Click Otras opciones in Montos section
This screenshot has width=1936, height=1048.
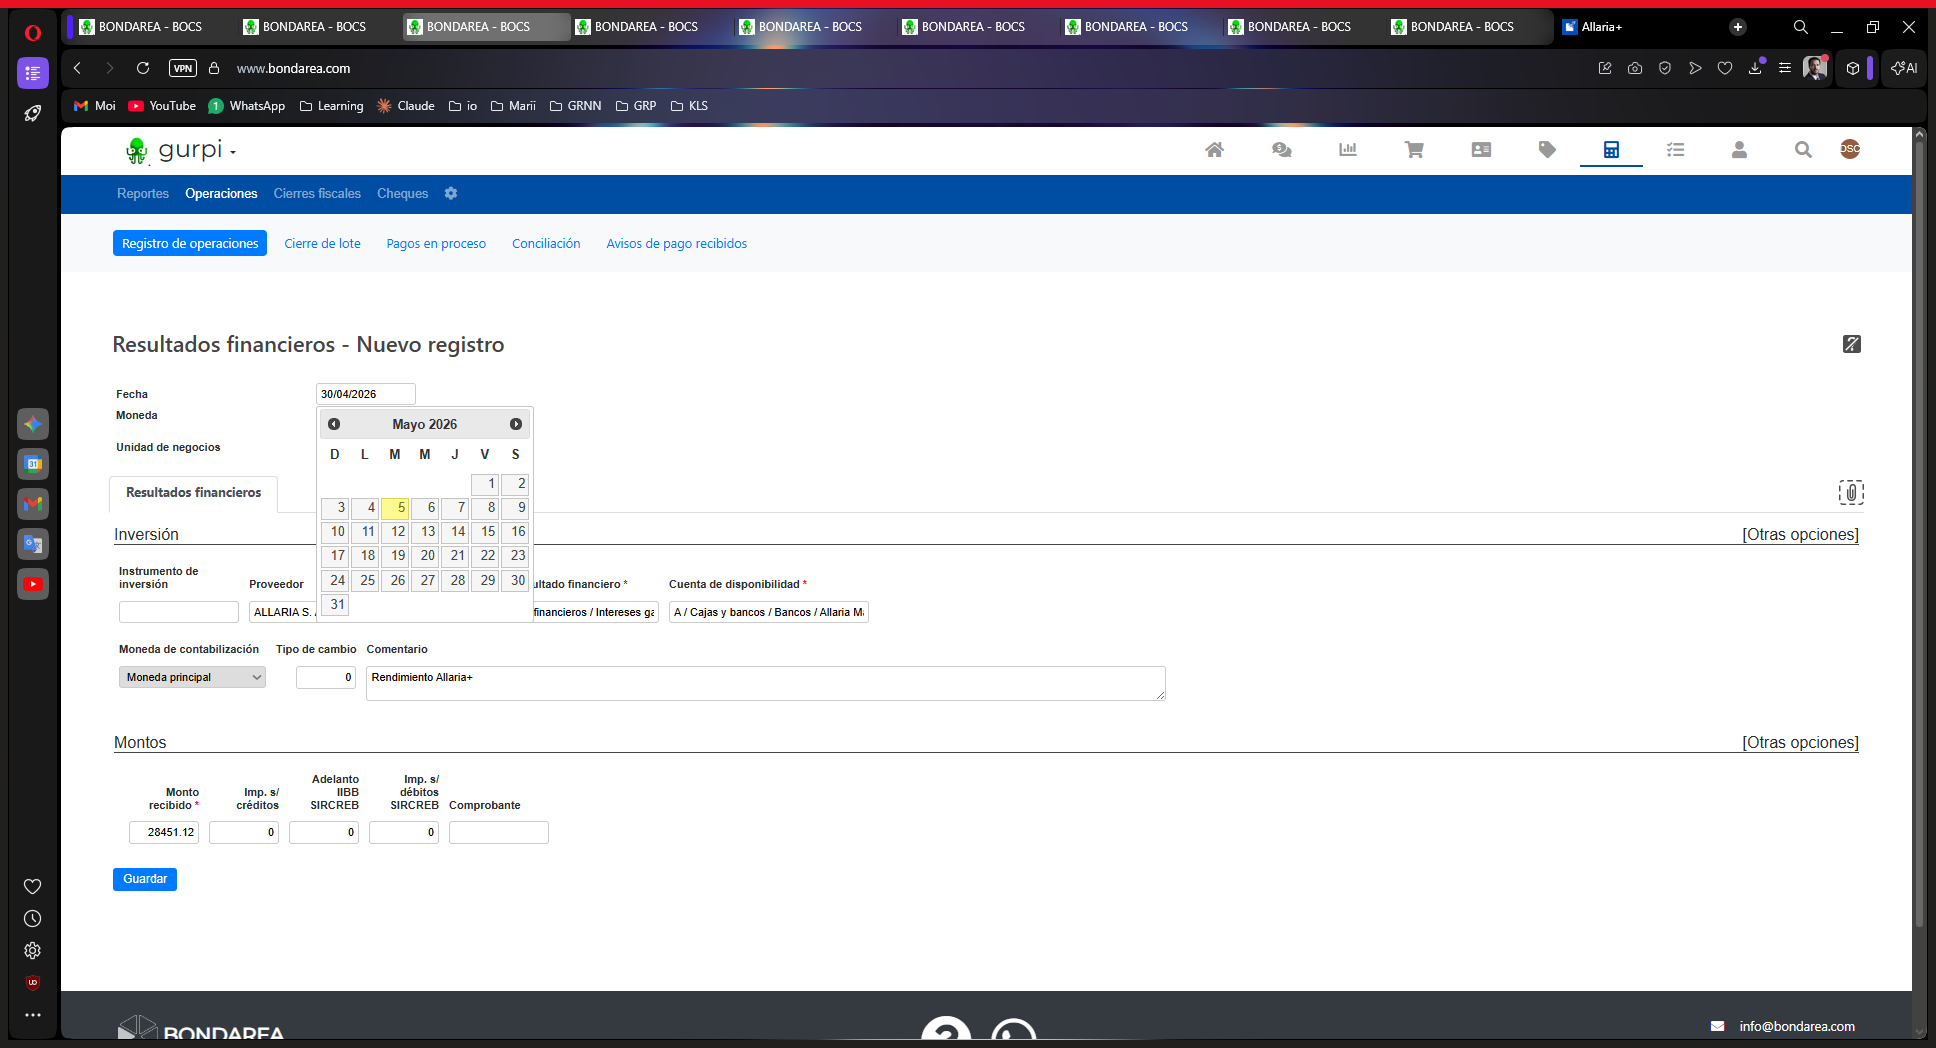coord(1800,742)
